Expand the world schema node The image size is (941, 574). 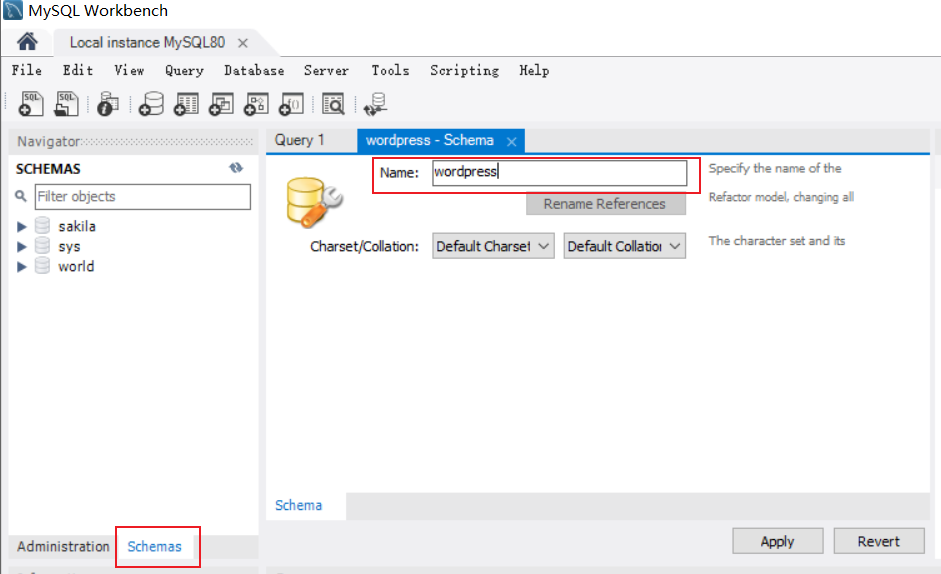click(22, 267)
